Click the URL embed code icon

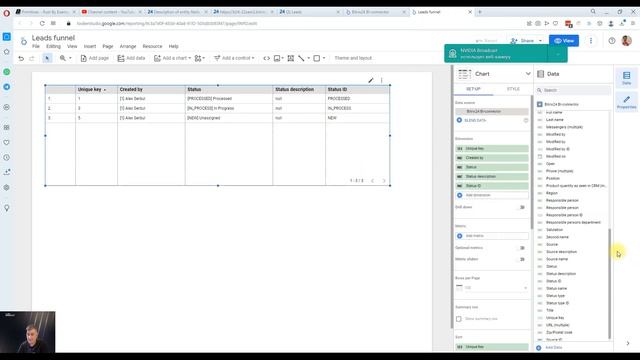pyautogui.click(x=267, y=58)
